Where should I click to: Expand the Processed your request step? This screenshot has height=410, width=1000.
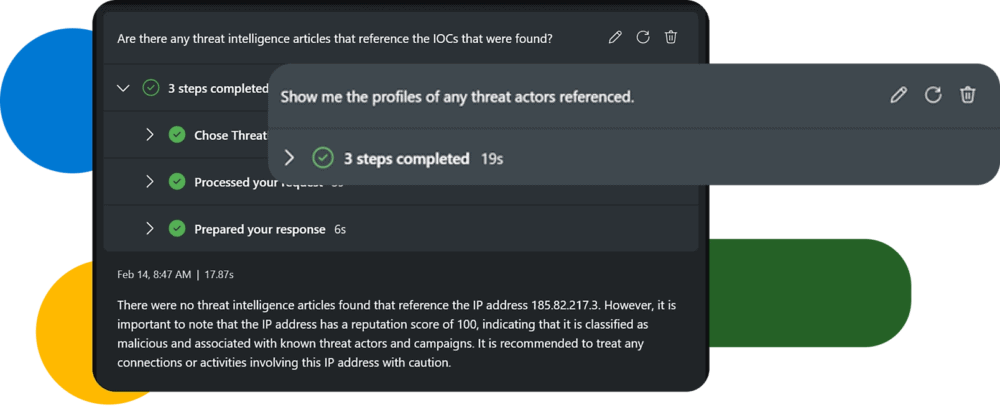(150, 182)
